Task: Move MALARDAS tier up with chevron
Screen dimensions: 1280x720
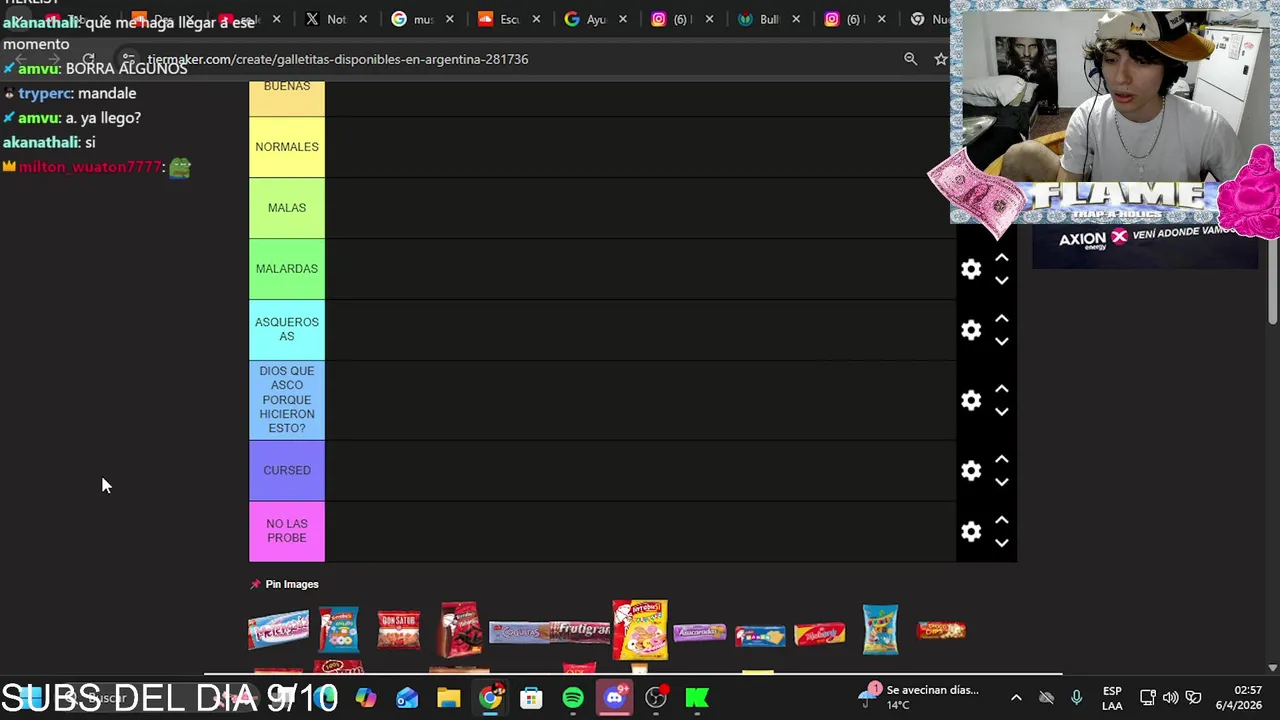Action: 1001,258
